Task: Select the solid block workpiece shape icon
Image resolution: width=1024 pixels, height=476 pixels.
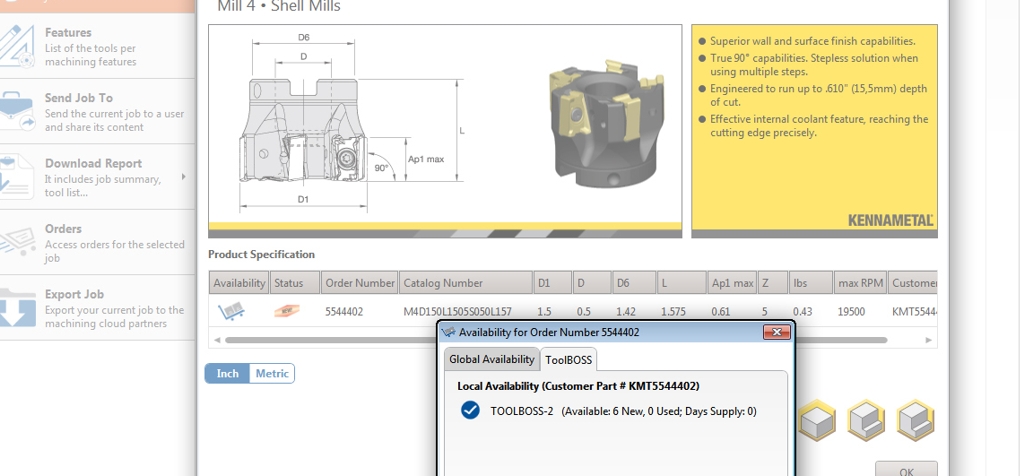Action: pos(817,420)
